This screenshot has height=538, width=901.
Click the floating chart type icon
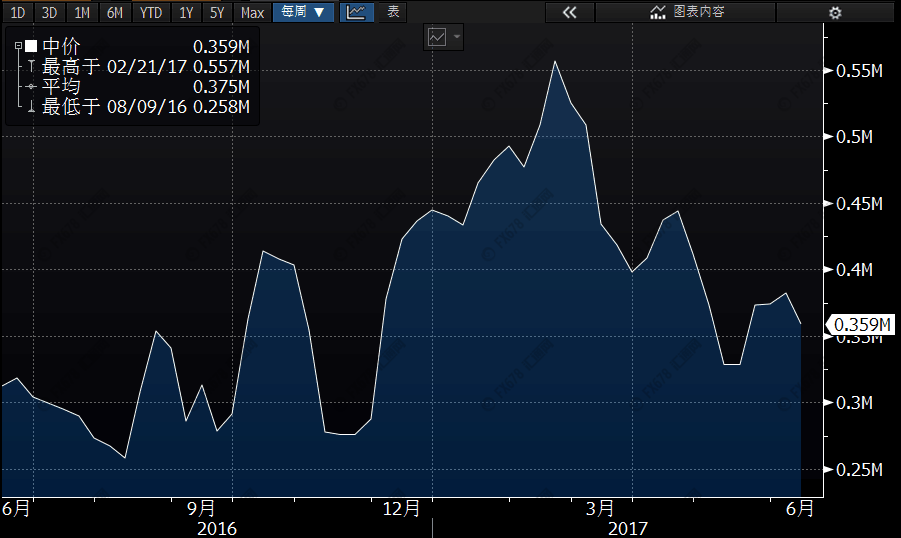[x=437, y=37]
